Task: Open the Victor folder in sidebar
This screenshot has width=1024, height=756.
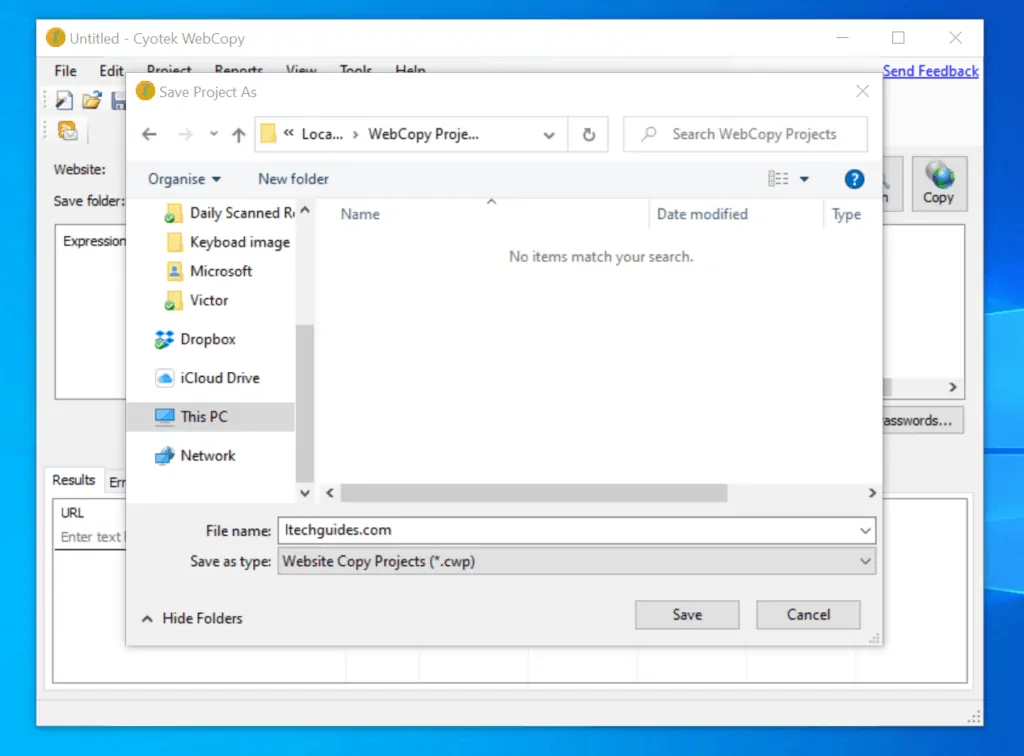Action: (197, 300)
